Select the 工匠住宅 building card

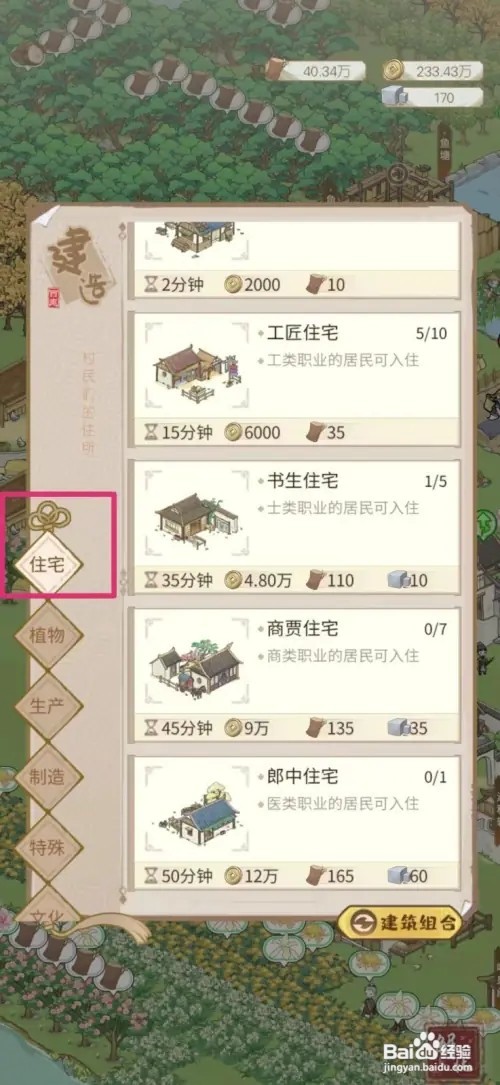click(296, 379)
